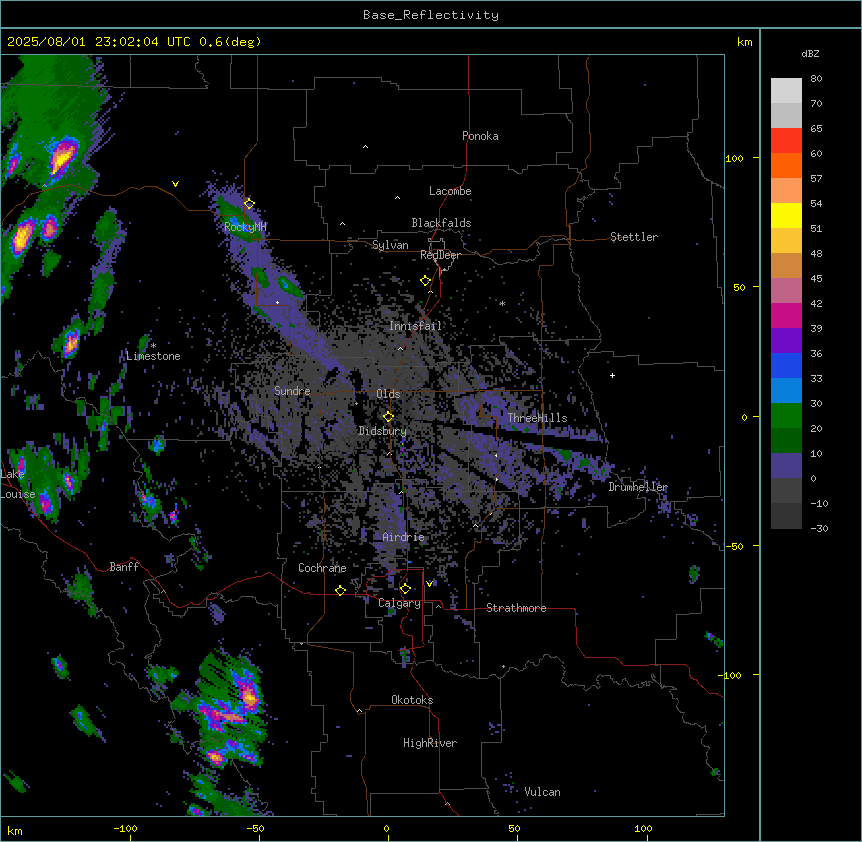The height and width of the screenshot is (842, 862).
Task: Click the Base_Reflectivity title text
Action: coord(431,15)
